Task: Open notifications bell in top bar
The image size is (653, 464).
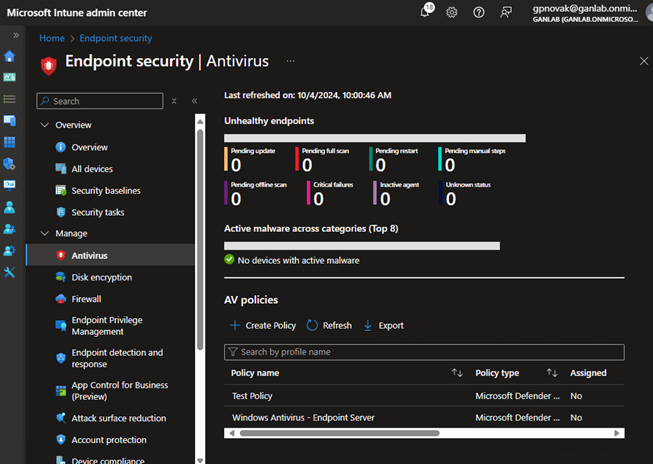Action: pyautogui.click(x=426, y=12)
